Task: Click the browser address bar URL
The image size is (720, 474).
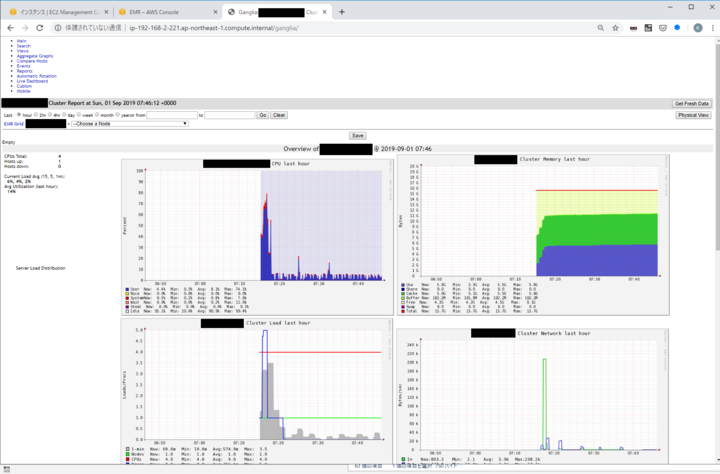Action: click(214, 28)
